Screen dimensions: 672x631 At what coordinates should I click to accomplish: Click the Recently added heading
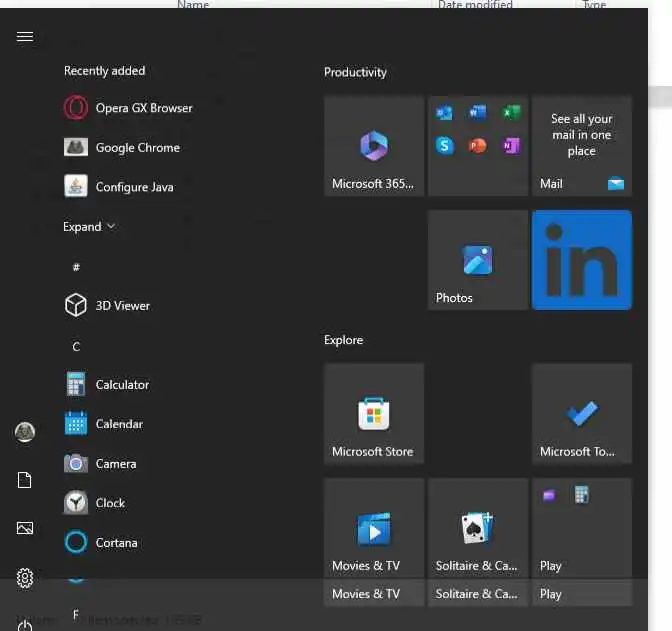pyautogui.click(x=105, y=71)
